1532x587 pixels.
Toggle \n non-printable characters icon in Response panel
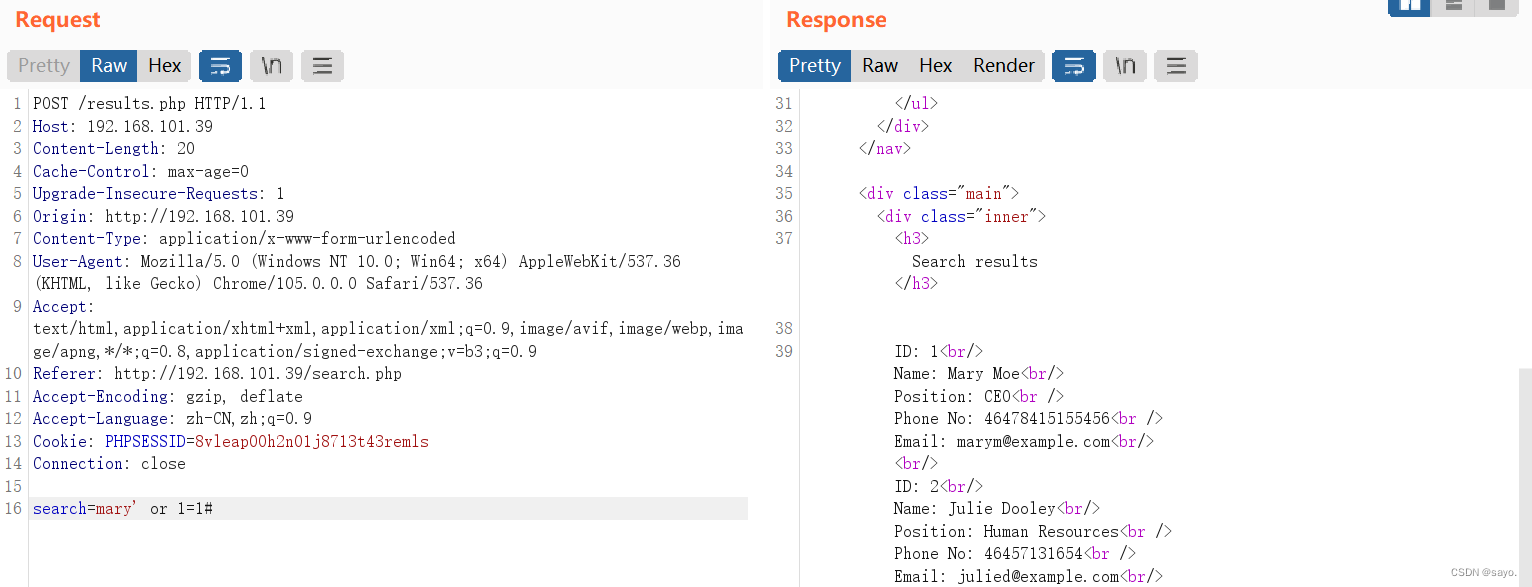click(x=1125, y=66)
